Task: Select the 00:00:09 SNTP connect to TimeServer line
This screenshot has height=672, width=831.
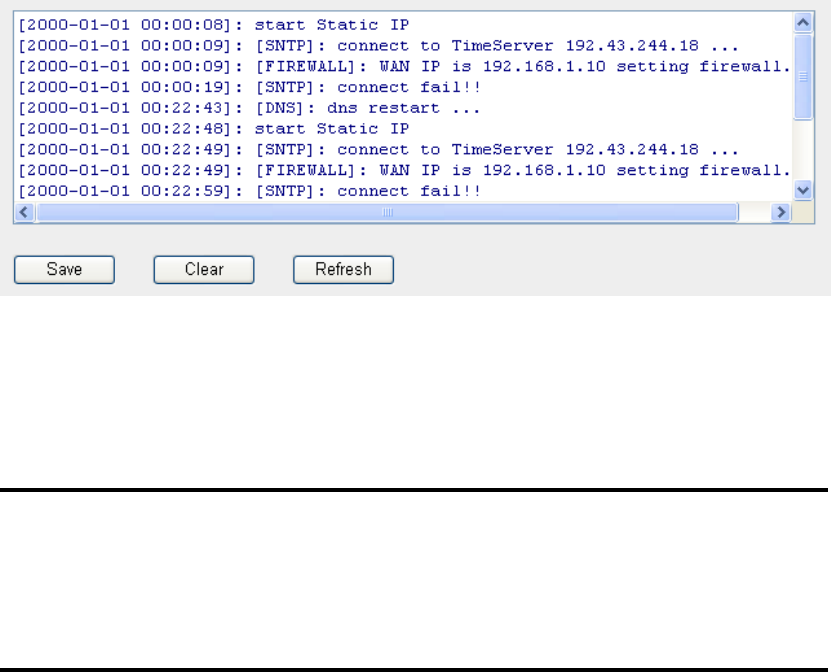Action: pyautogui.click(x=378, y=46)
